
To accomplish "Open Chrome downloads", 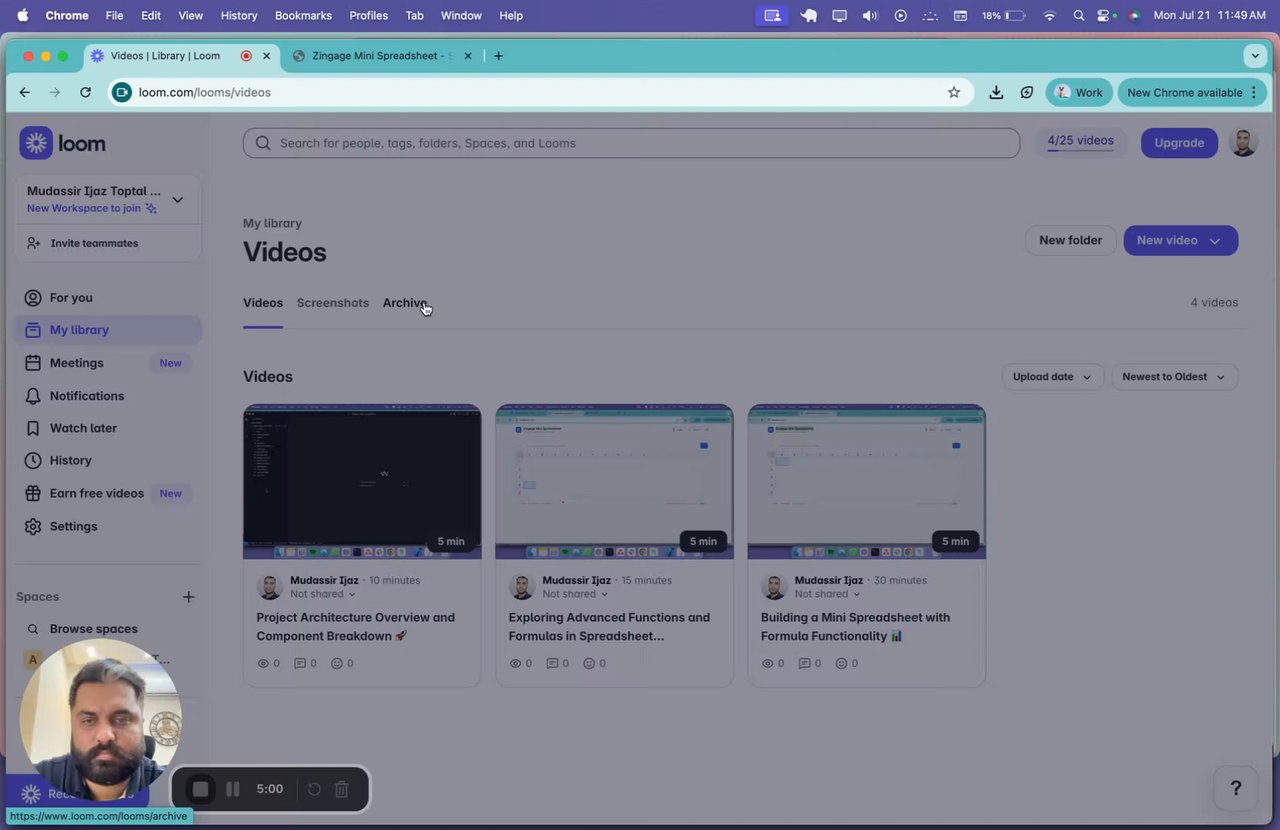I will pyautogui.click(x=996, y=92).
